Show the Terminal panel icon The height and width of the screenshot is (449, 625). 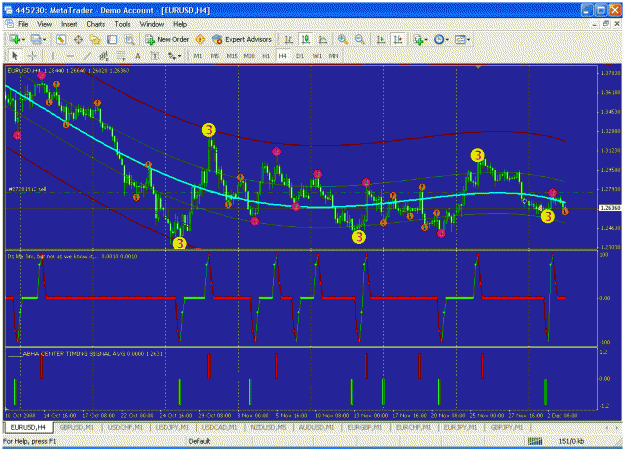(x=112, y=39)
